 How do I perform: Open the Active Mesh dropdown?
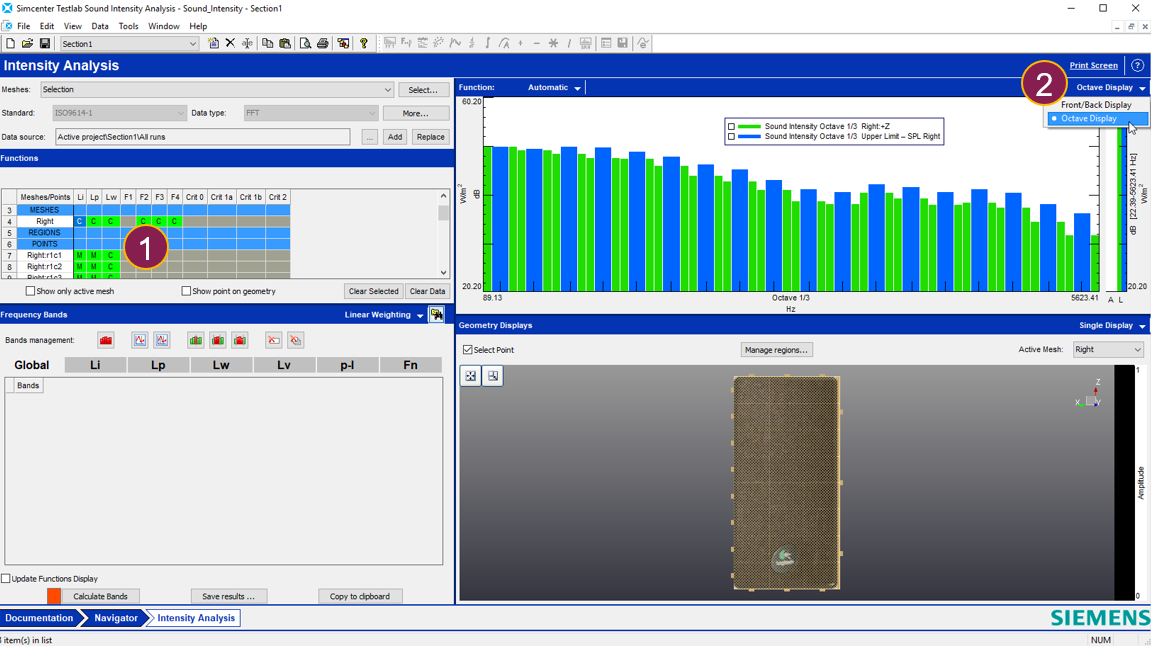tap(1107, 350)
